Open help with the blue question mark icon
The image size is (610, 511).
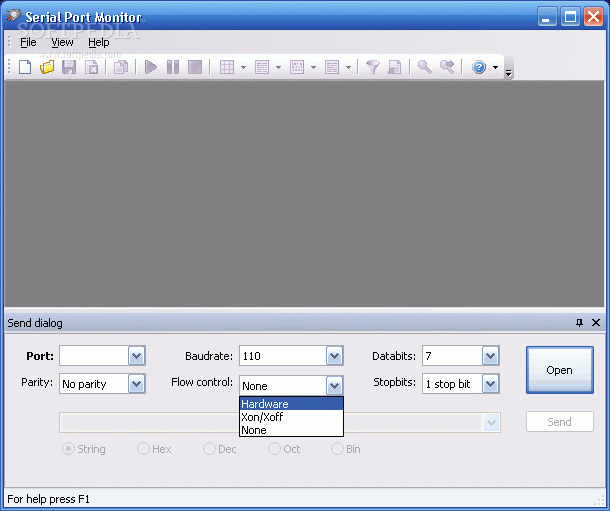479,67
